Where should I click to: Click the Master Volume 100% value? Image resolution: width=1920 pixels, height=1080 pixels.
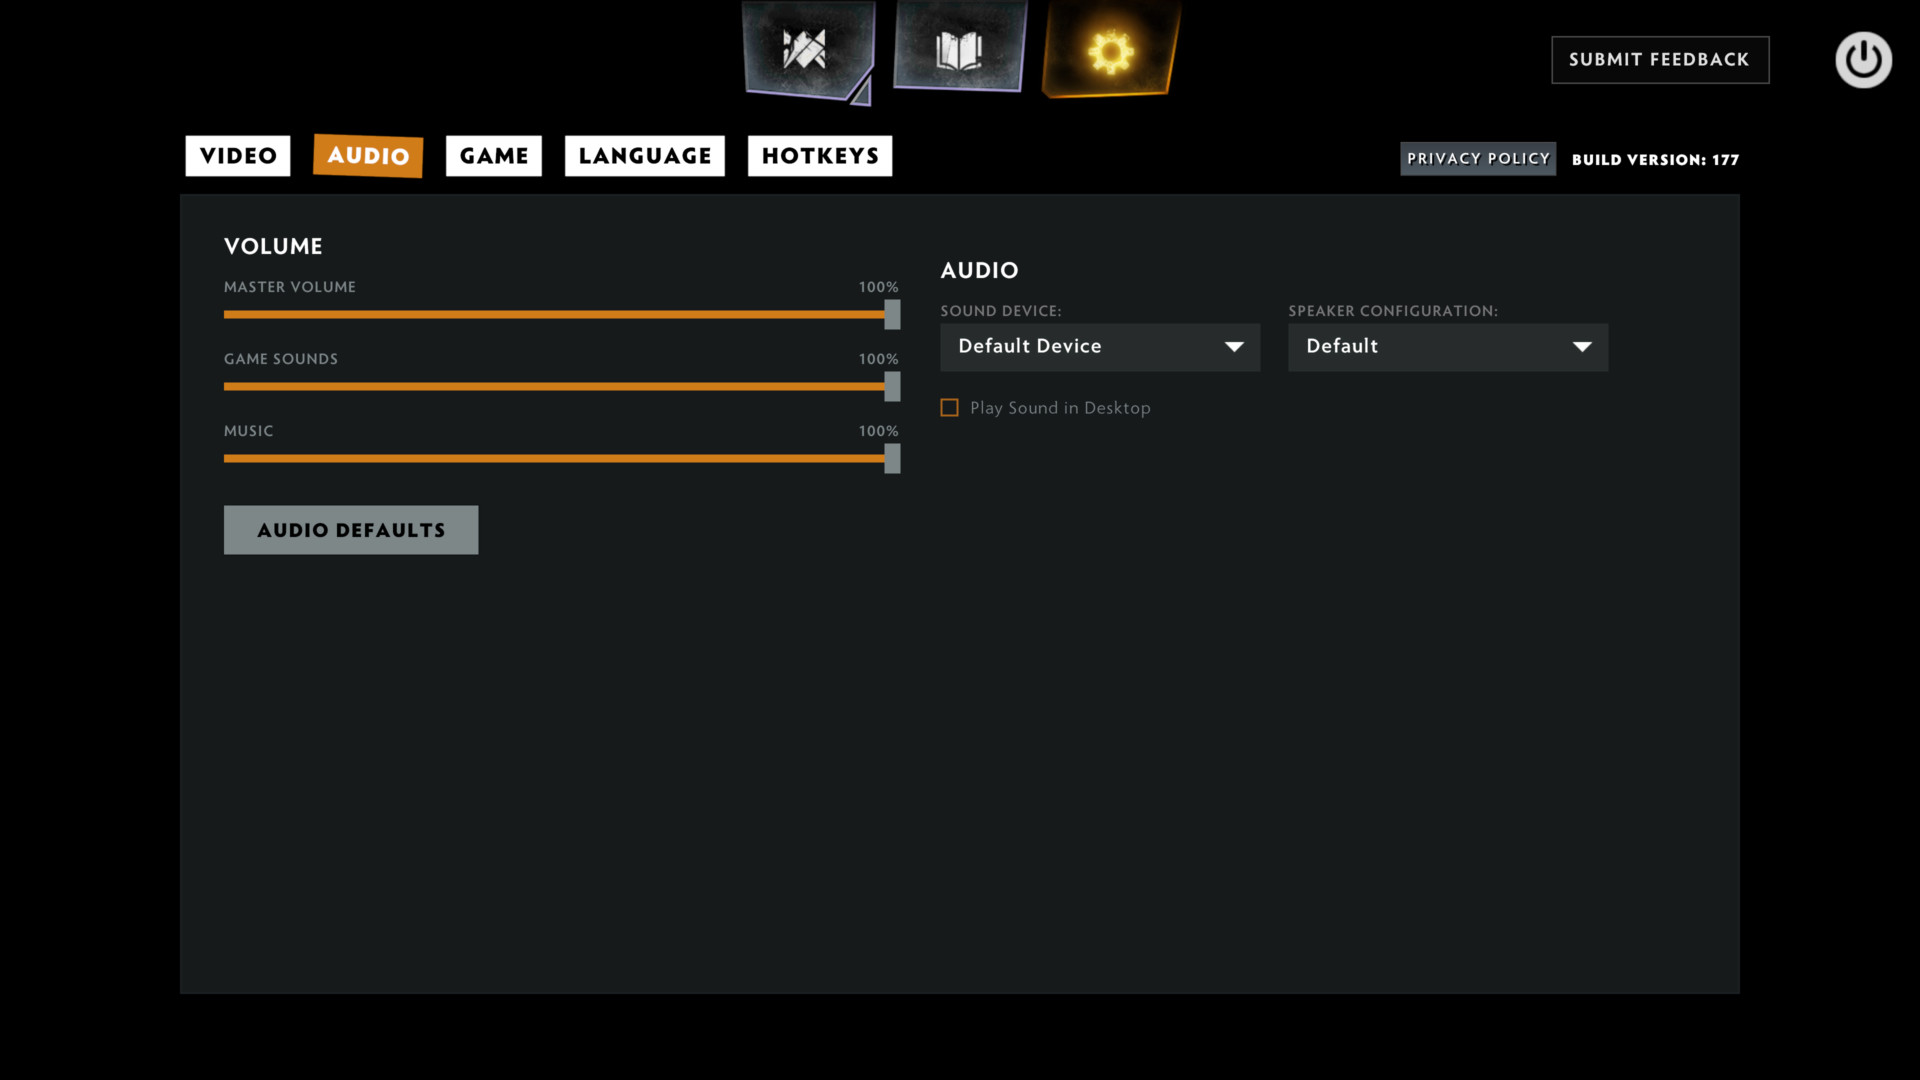pyautogui.click(x=878, y=287)
